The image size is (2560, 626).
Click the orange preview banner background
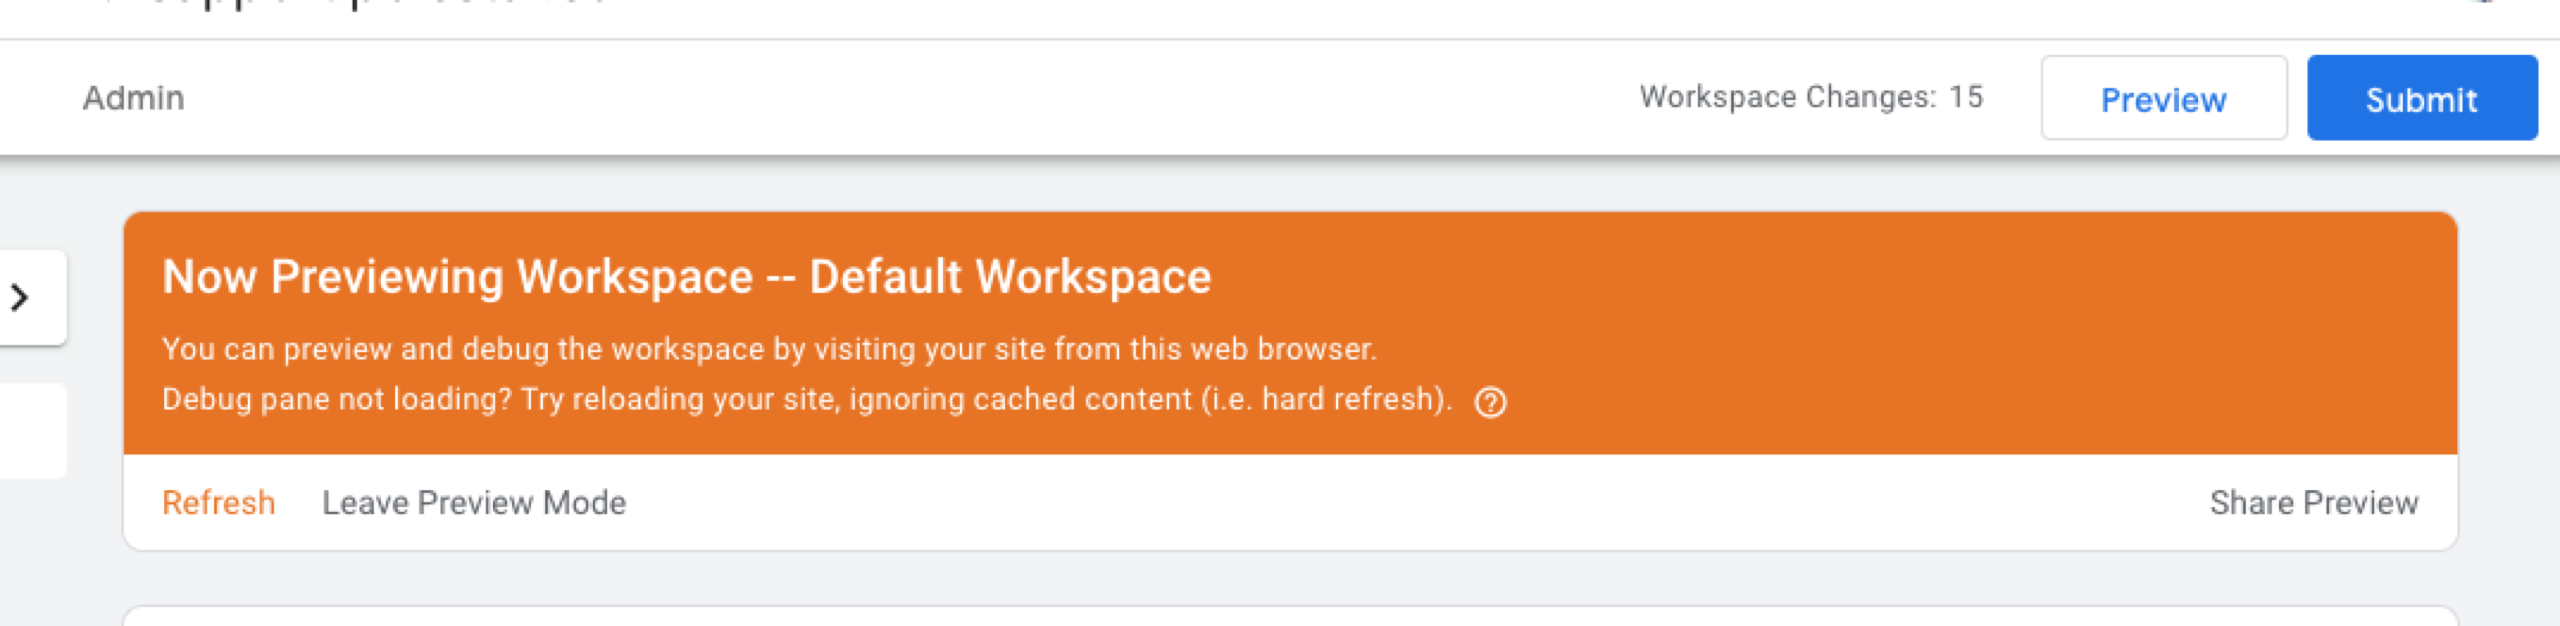pos(1900,330)
